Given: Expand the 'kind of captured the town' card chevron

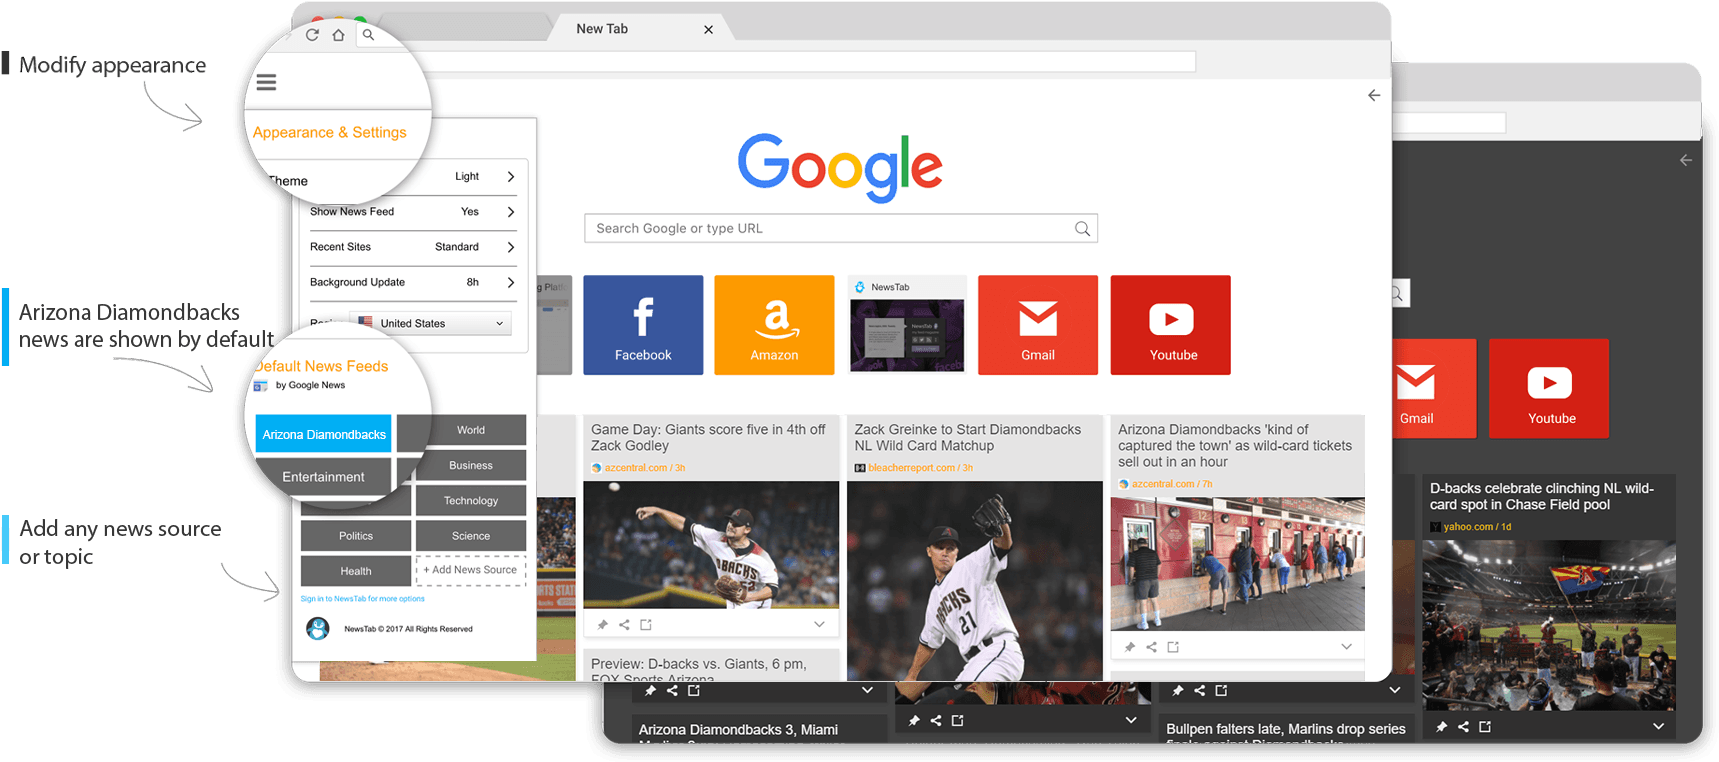Looking at the screenshot, I should pos(1346,647).
